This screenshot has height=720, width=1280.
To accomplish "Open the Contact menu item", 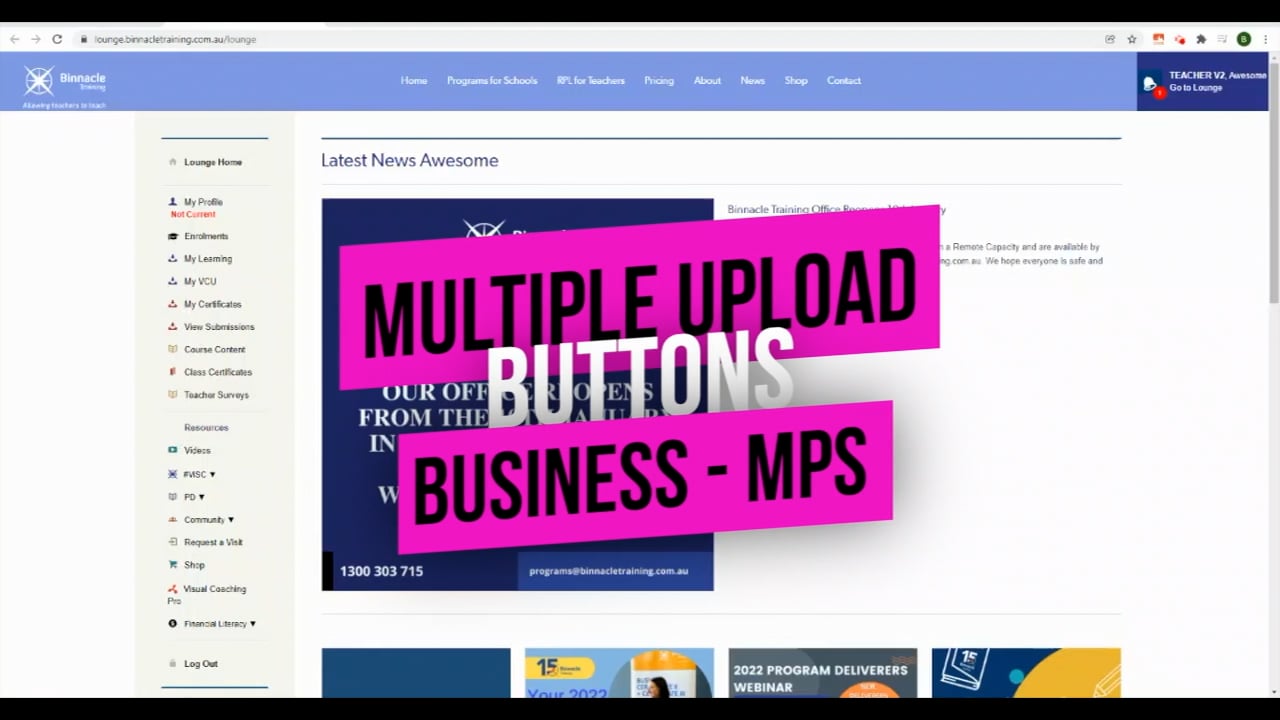I will [x=844, y=81].
